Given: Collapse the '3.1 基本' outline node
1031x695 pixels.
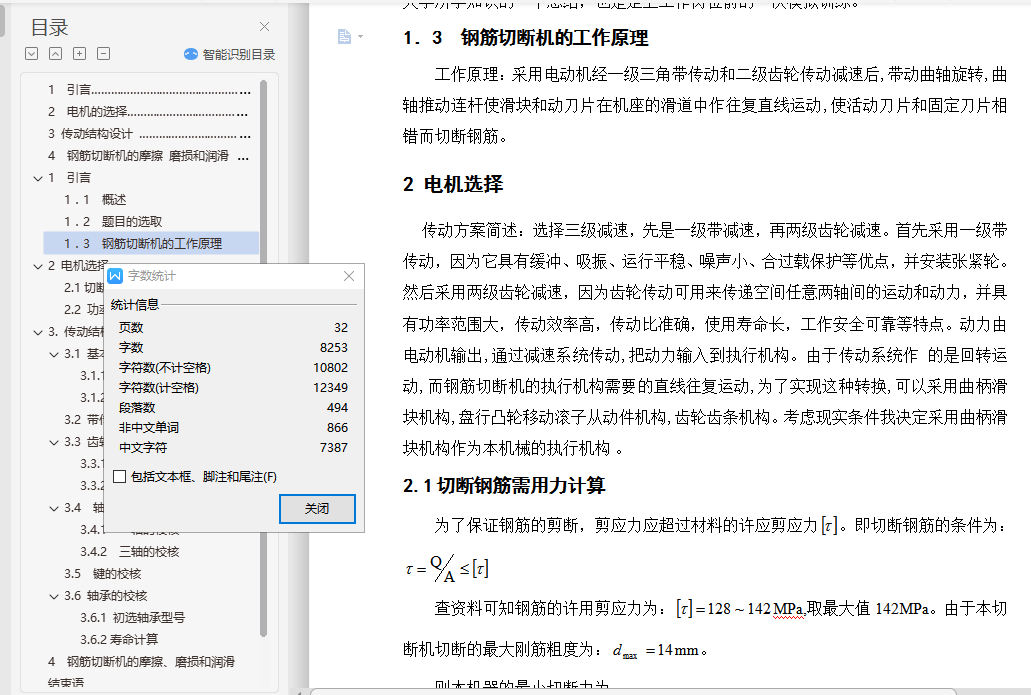Looking at the screenshot, I should (x=55, y=354).
